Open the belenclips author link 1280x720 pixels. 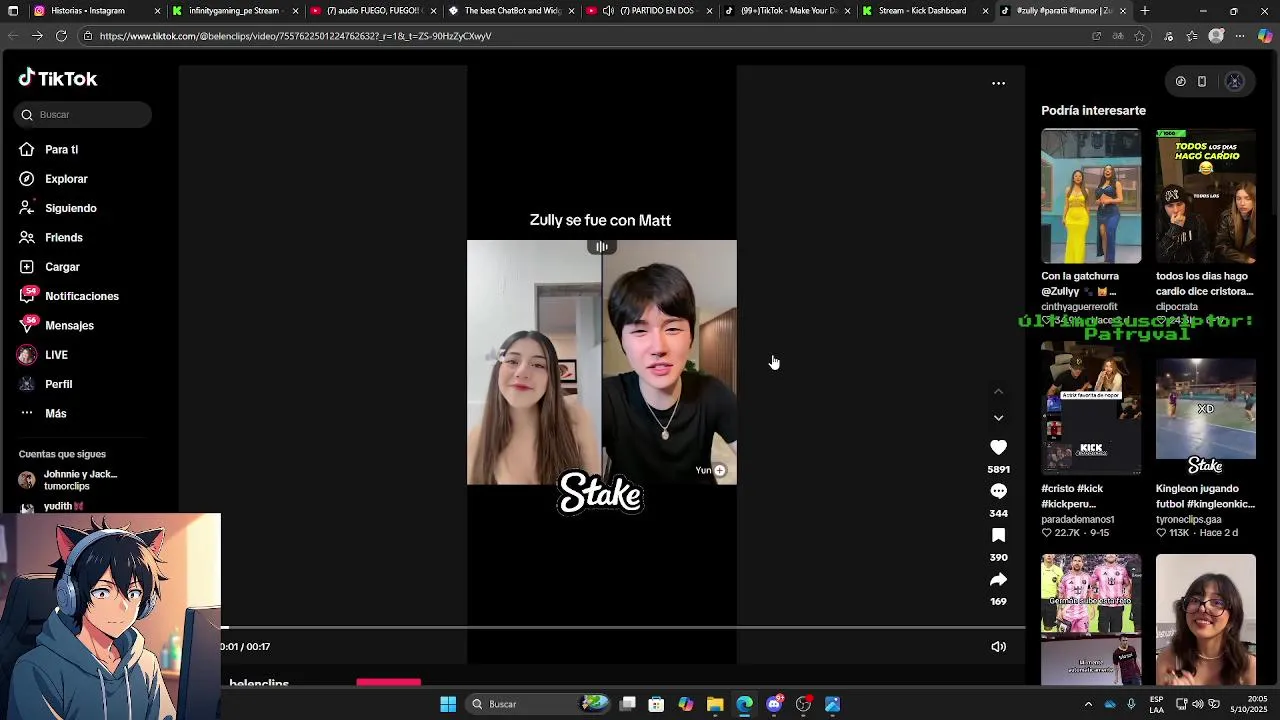(x=259, y=683)
